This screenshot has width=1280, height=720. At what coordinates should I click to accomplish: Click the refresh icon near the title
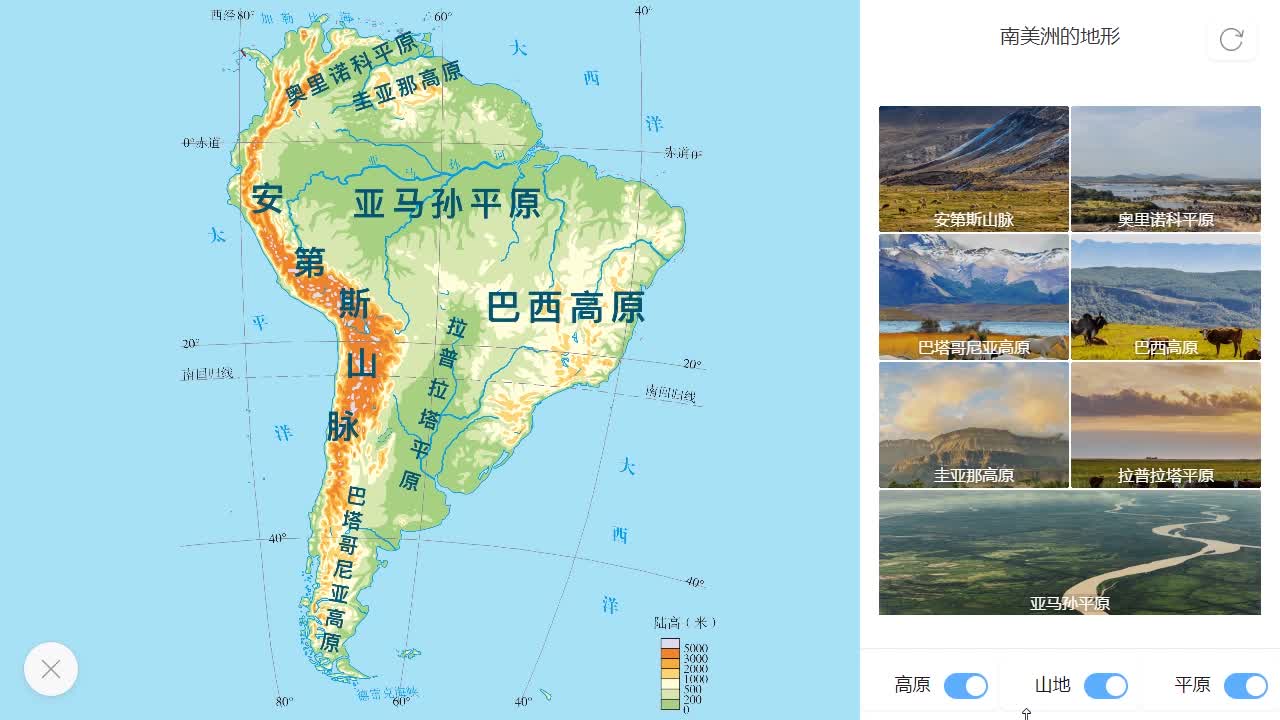1231,39
